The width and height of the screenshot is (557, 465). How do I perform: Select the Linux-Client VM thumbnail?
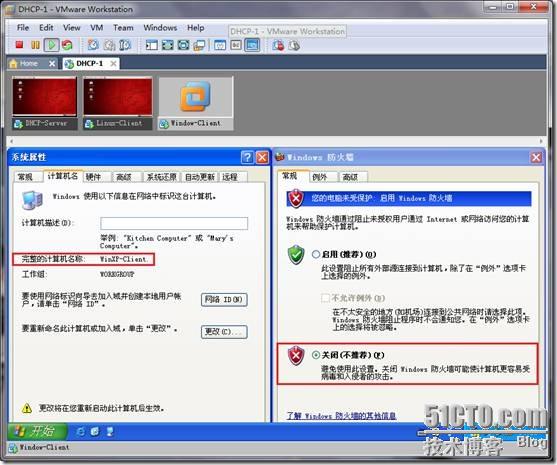pyautogui.click(x=118, y=103)
